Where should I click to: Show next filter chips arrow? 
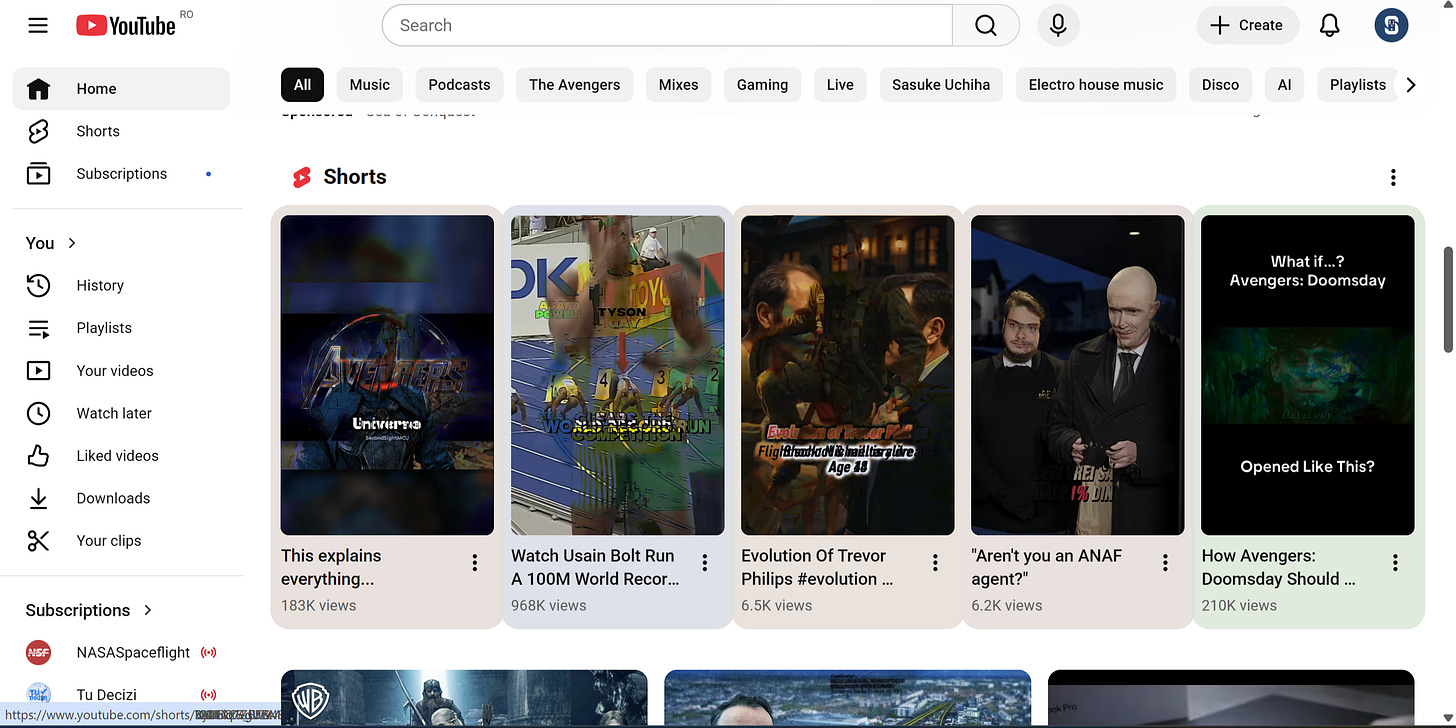(x=1411, y=85)
